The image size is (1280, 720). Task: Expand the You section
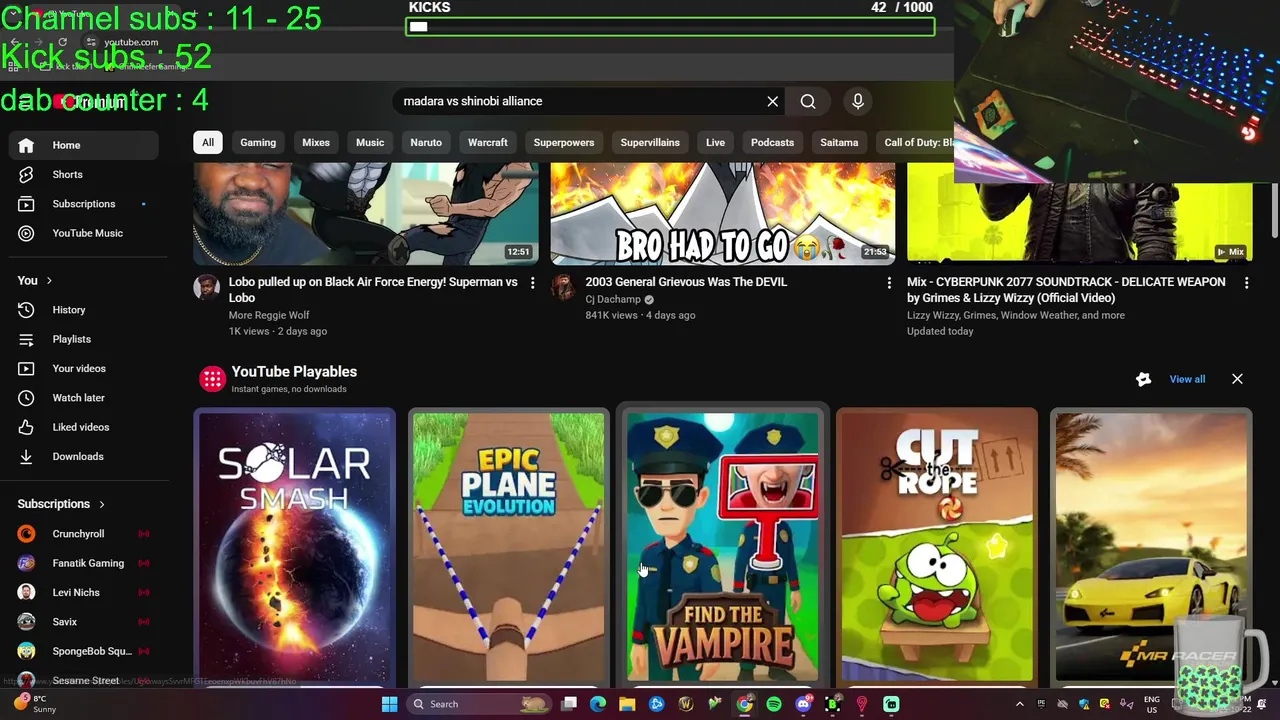35,280
